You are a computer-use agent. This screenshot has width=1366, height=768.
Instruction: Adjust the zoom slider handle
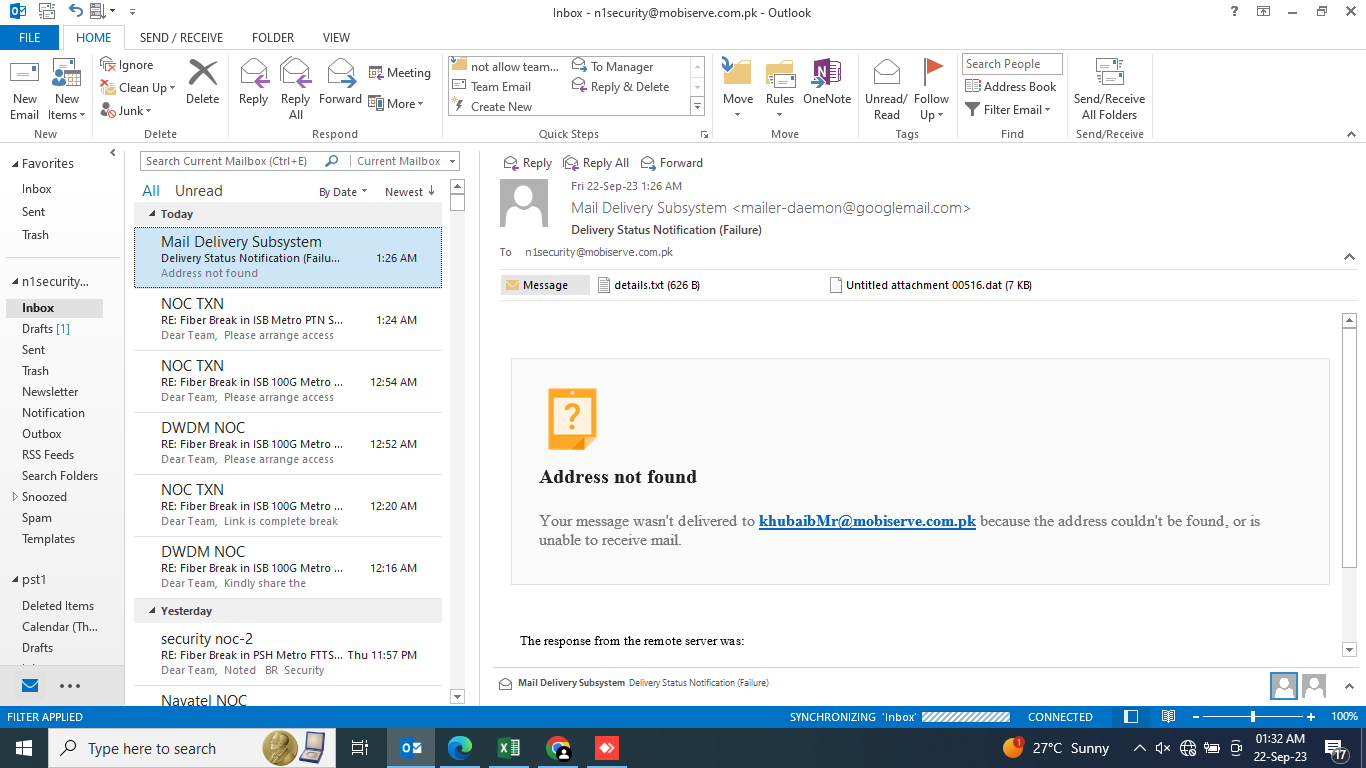[1252, 717]
